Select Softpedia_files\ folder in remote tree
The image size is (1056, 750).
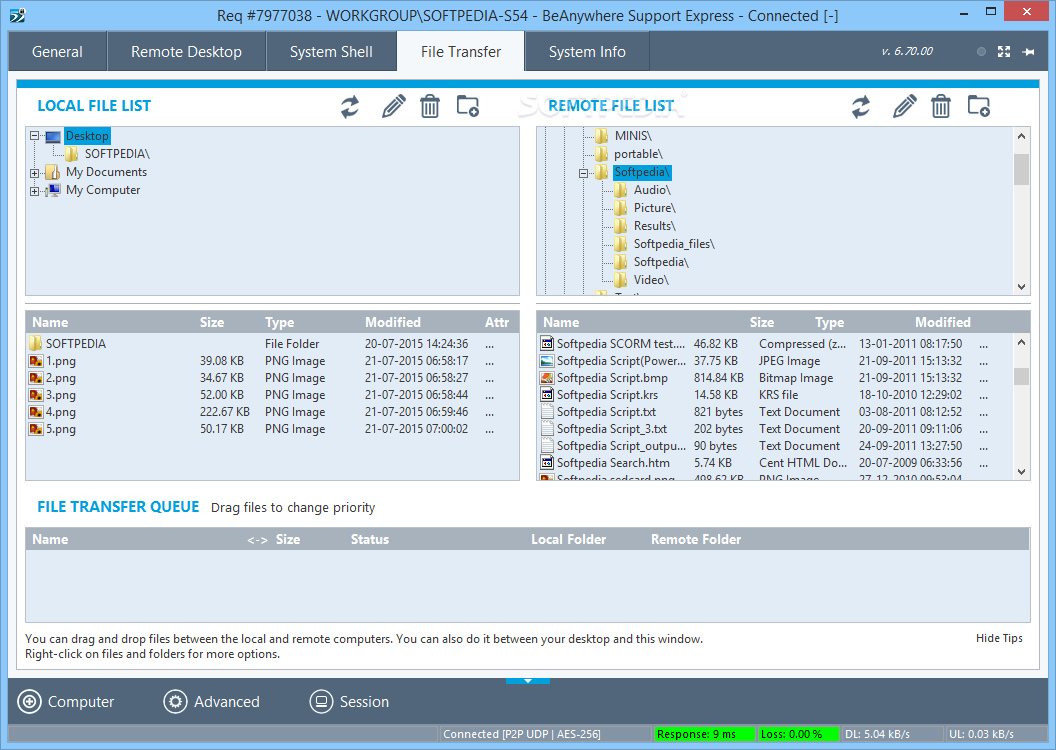(674, 244)
